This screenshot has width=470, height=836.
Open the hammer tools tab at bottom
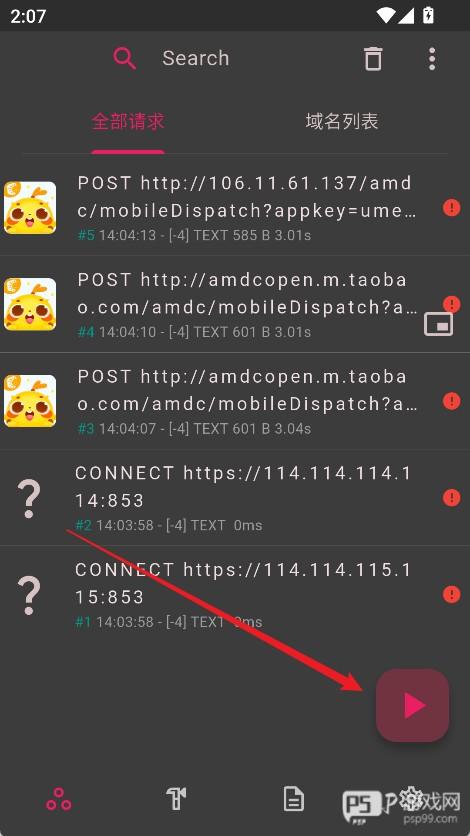[x=176, y=799]
